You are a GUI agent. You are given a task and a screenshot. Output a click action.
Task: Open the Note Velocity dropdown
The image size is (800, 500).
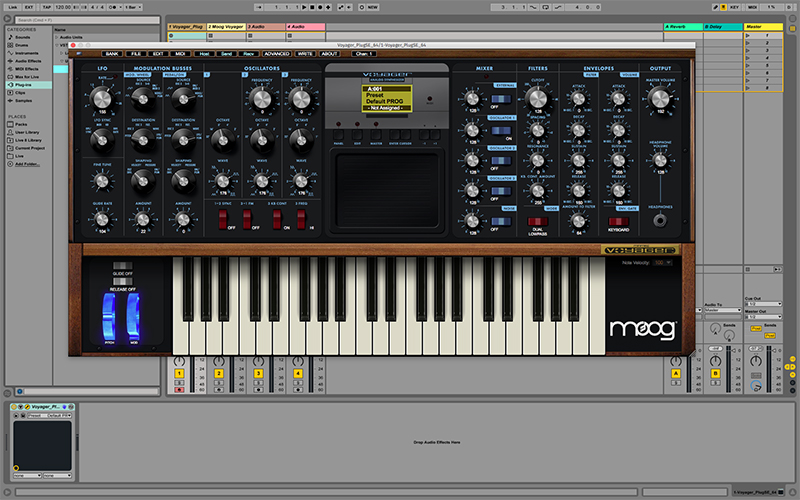[x=663, y=262]
